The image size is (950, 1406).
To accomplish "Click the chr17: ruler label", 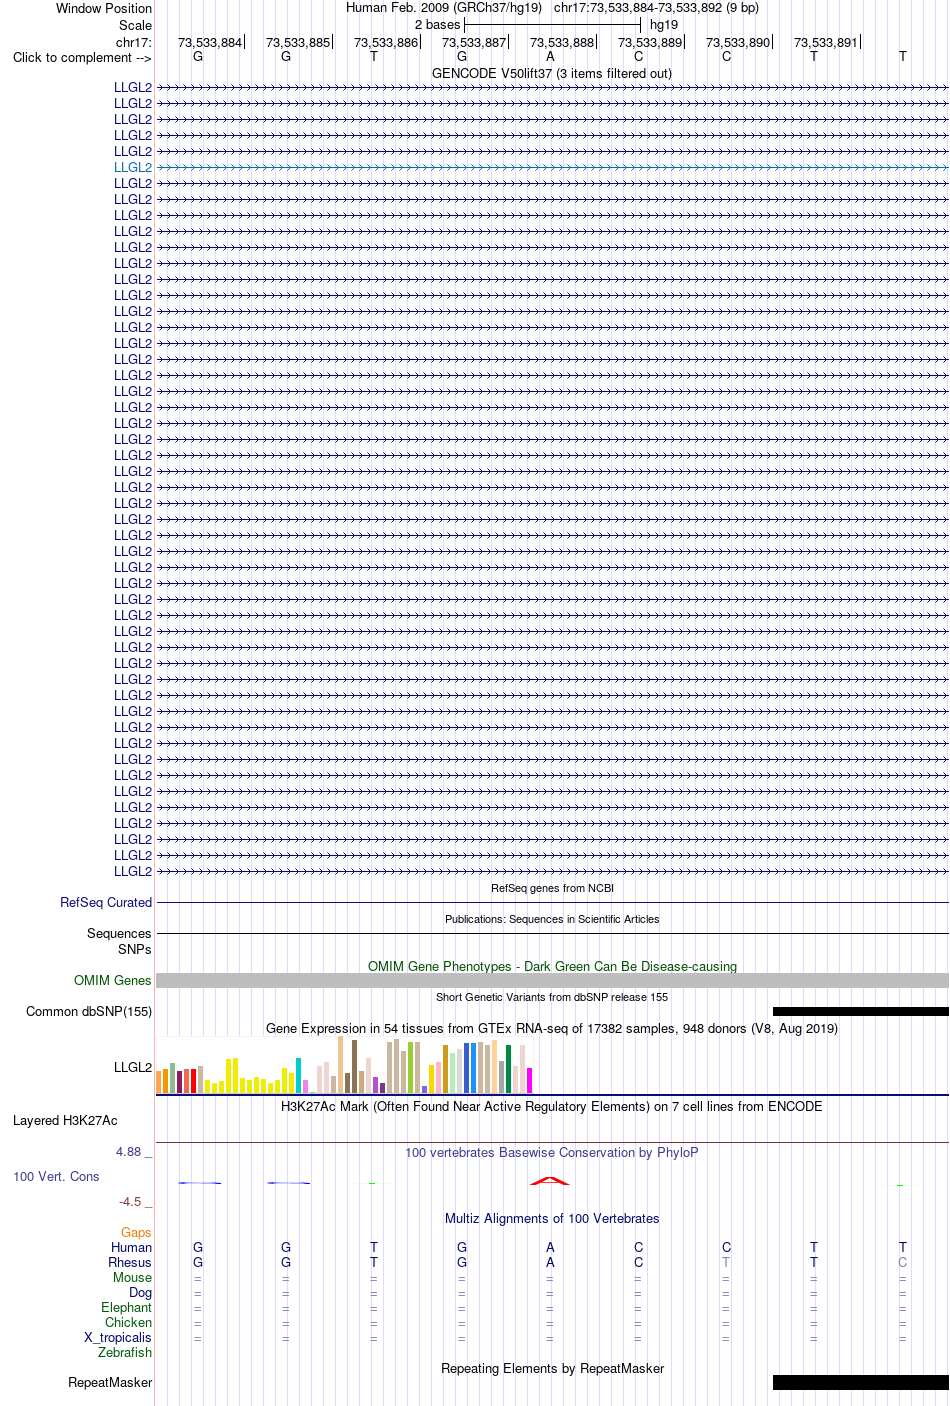I will click(134, 43).
